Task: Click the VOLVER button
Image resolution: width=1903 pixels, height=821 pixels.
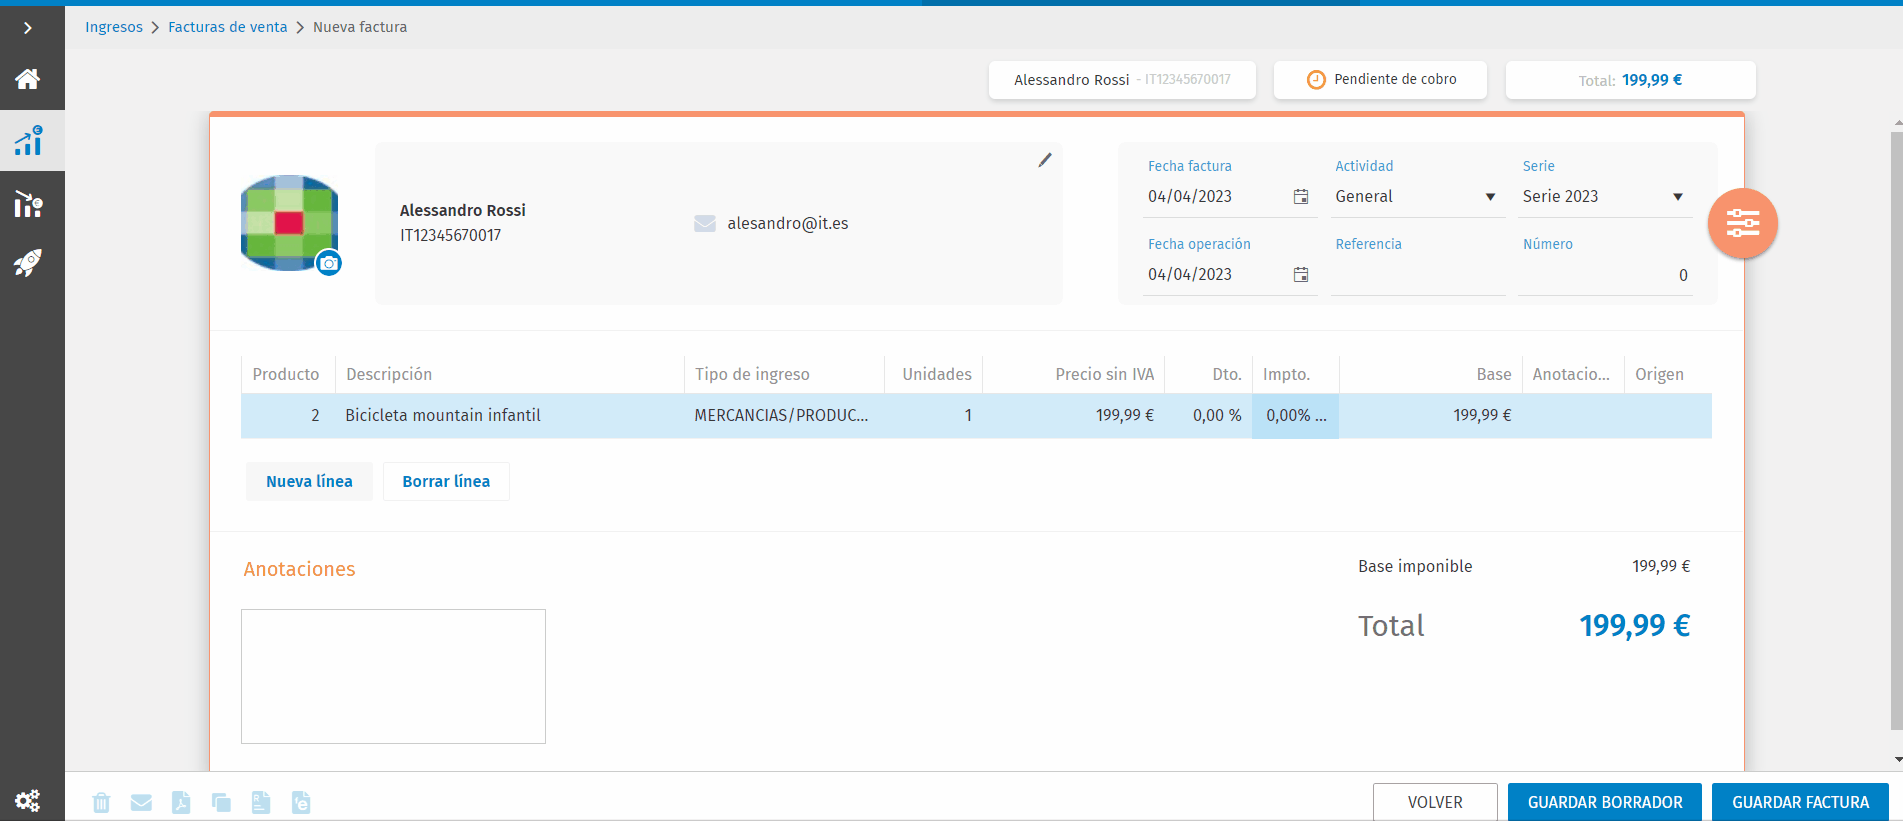Action: pos(1435,802)
